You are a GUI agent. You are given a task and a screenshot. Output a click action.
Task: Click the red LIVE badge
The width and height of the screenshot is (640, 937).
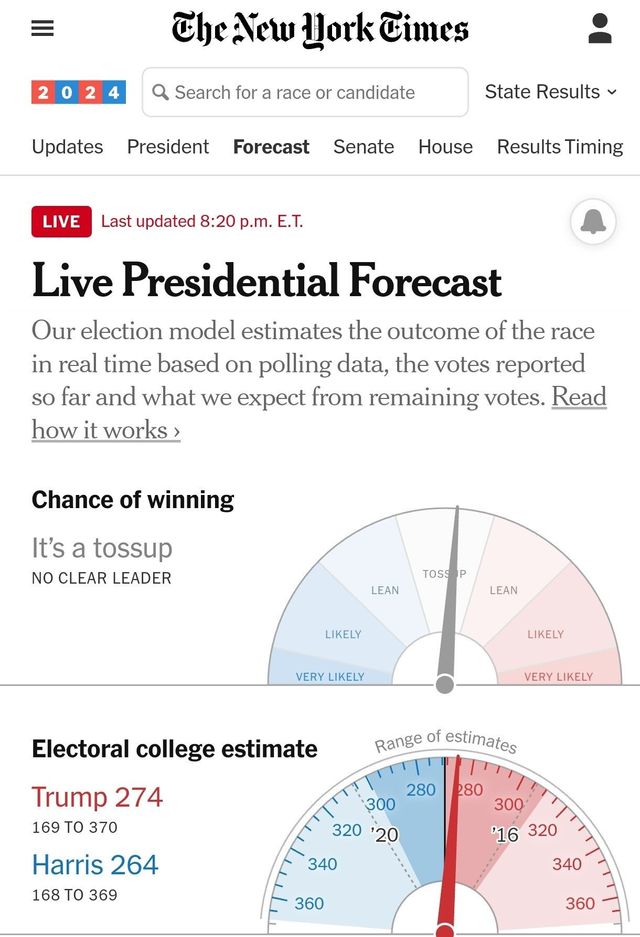(x=61, y=221)
